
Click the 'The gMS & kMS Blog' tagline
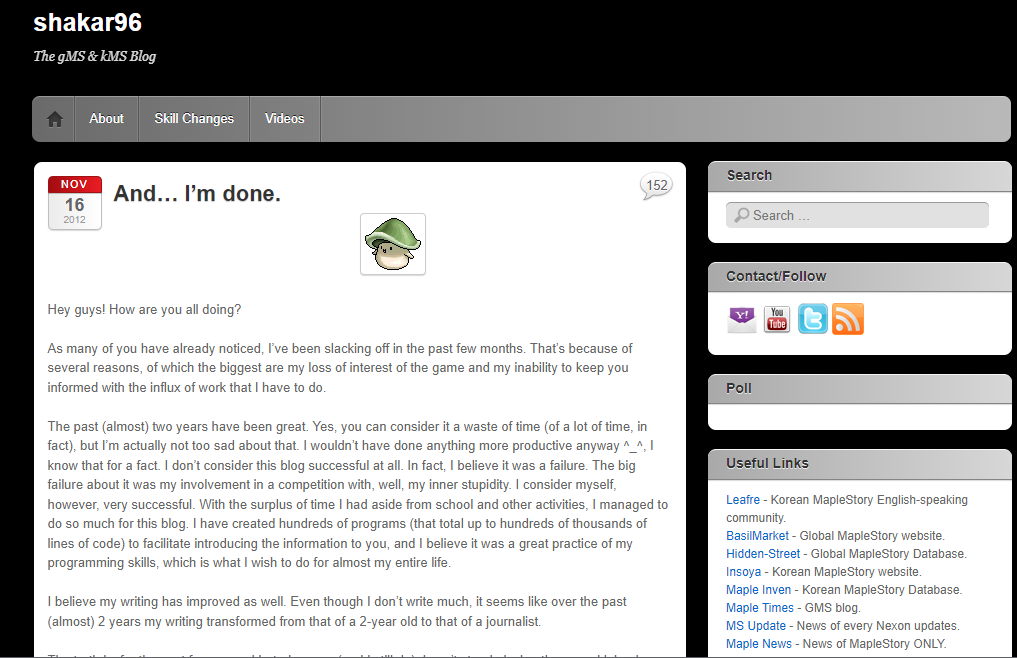pyautogui.click(x=95, y=56)
